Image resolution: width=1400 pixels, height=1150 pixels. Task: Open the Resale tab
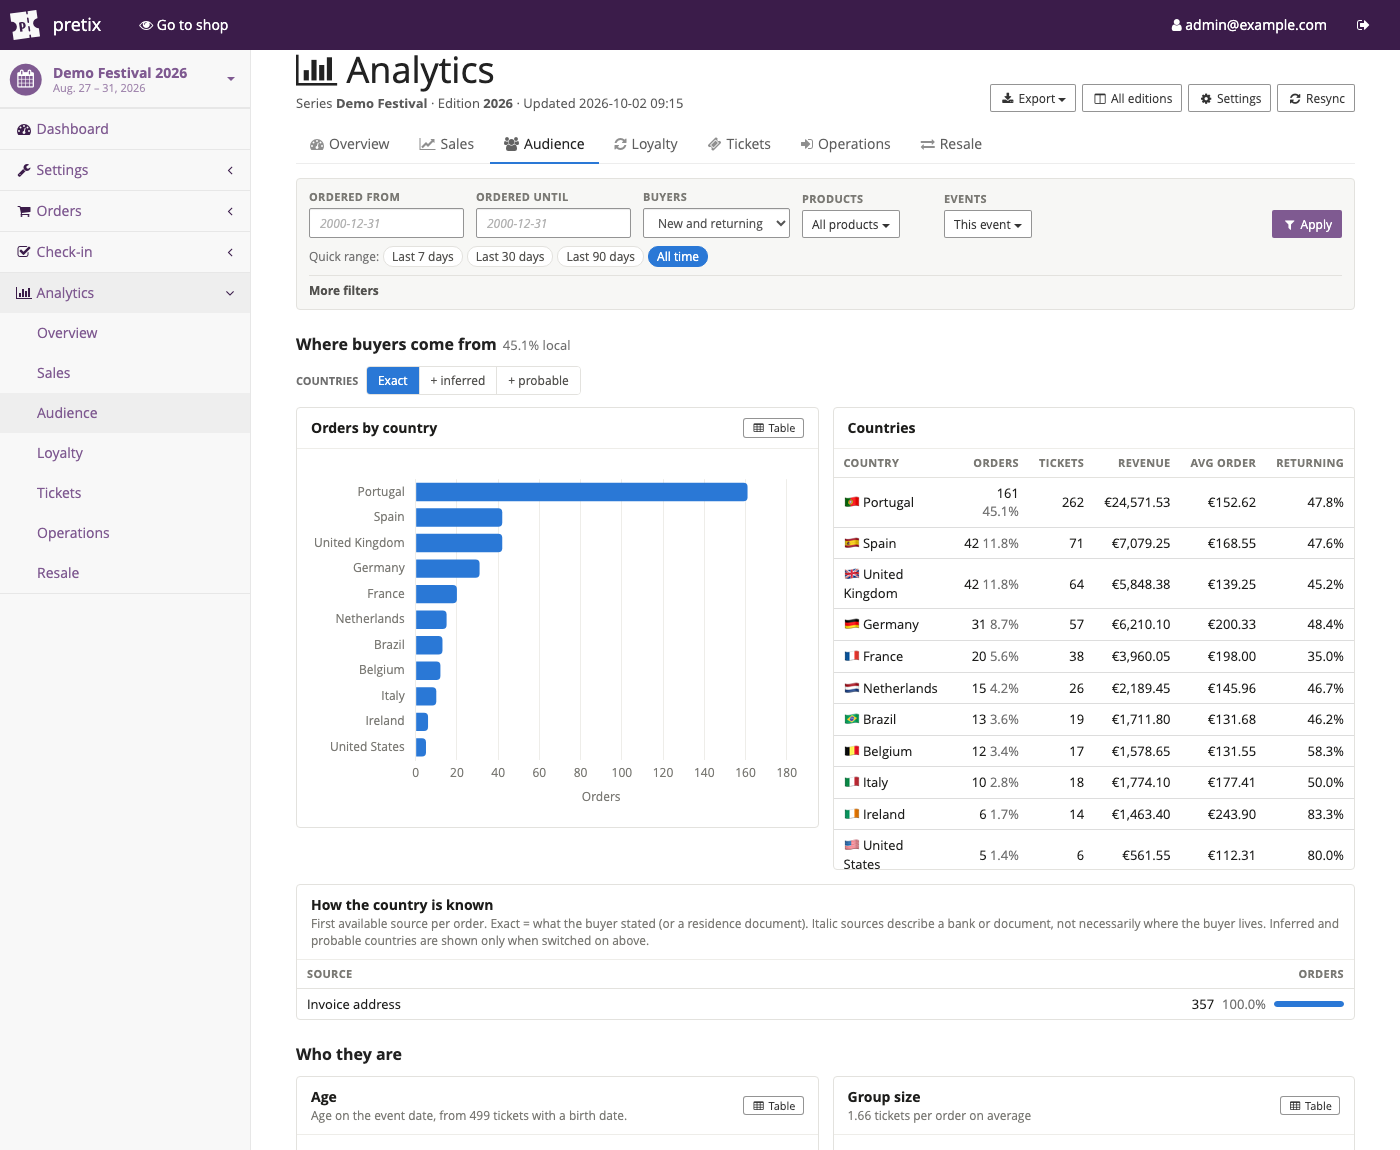coord(951,144)
